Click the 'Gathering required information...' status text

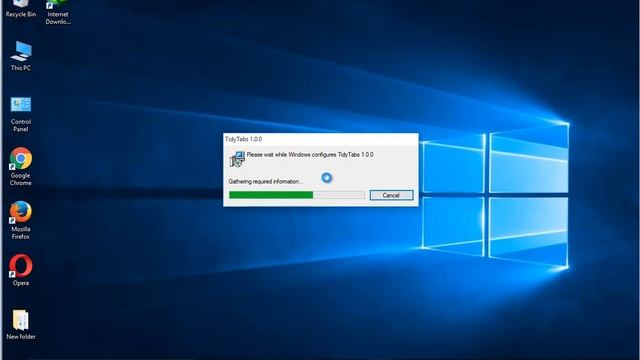(x=266, y=181)
